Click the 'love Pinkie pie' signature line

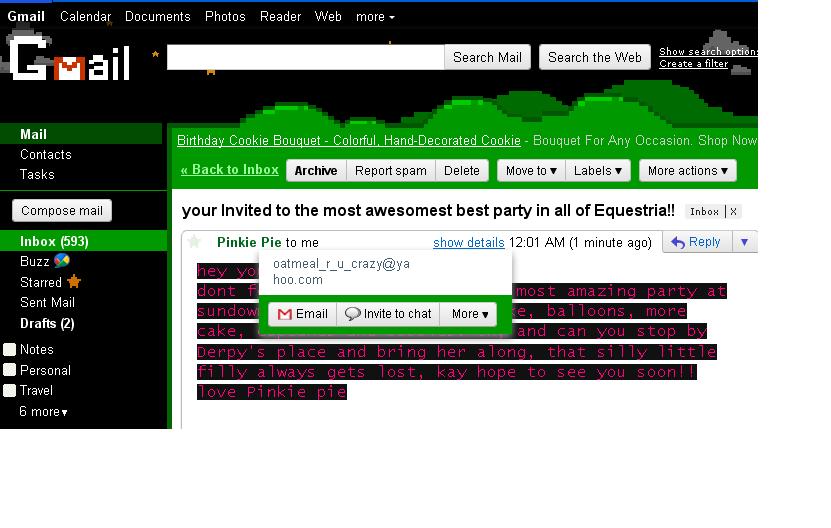272,392
